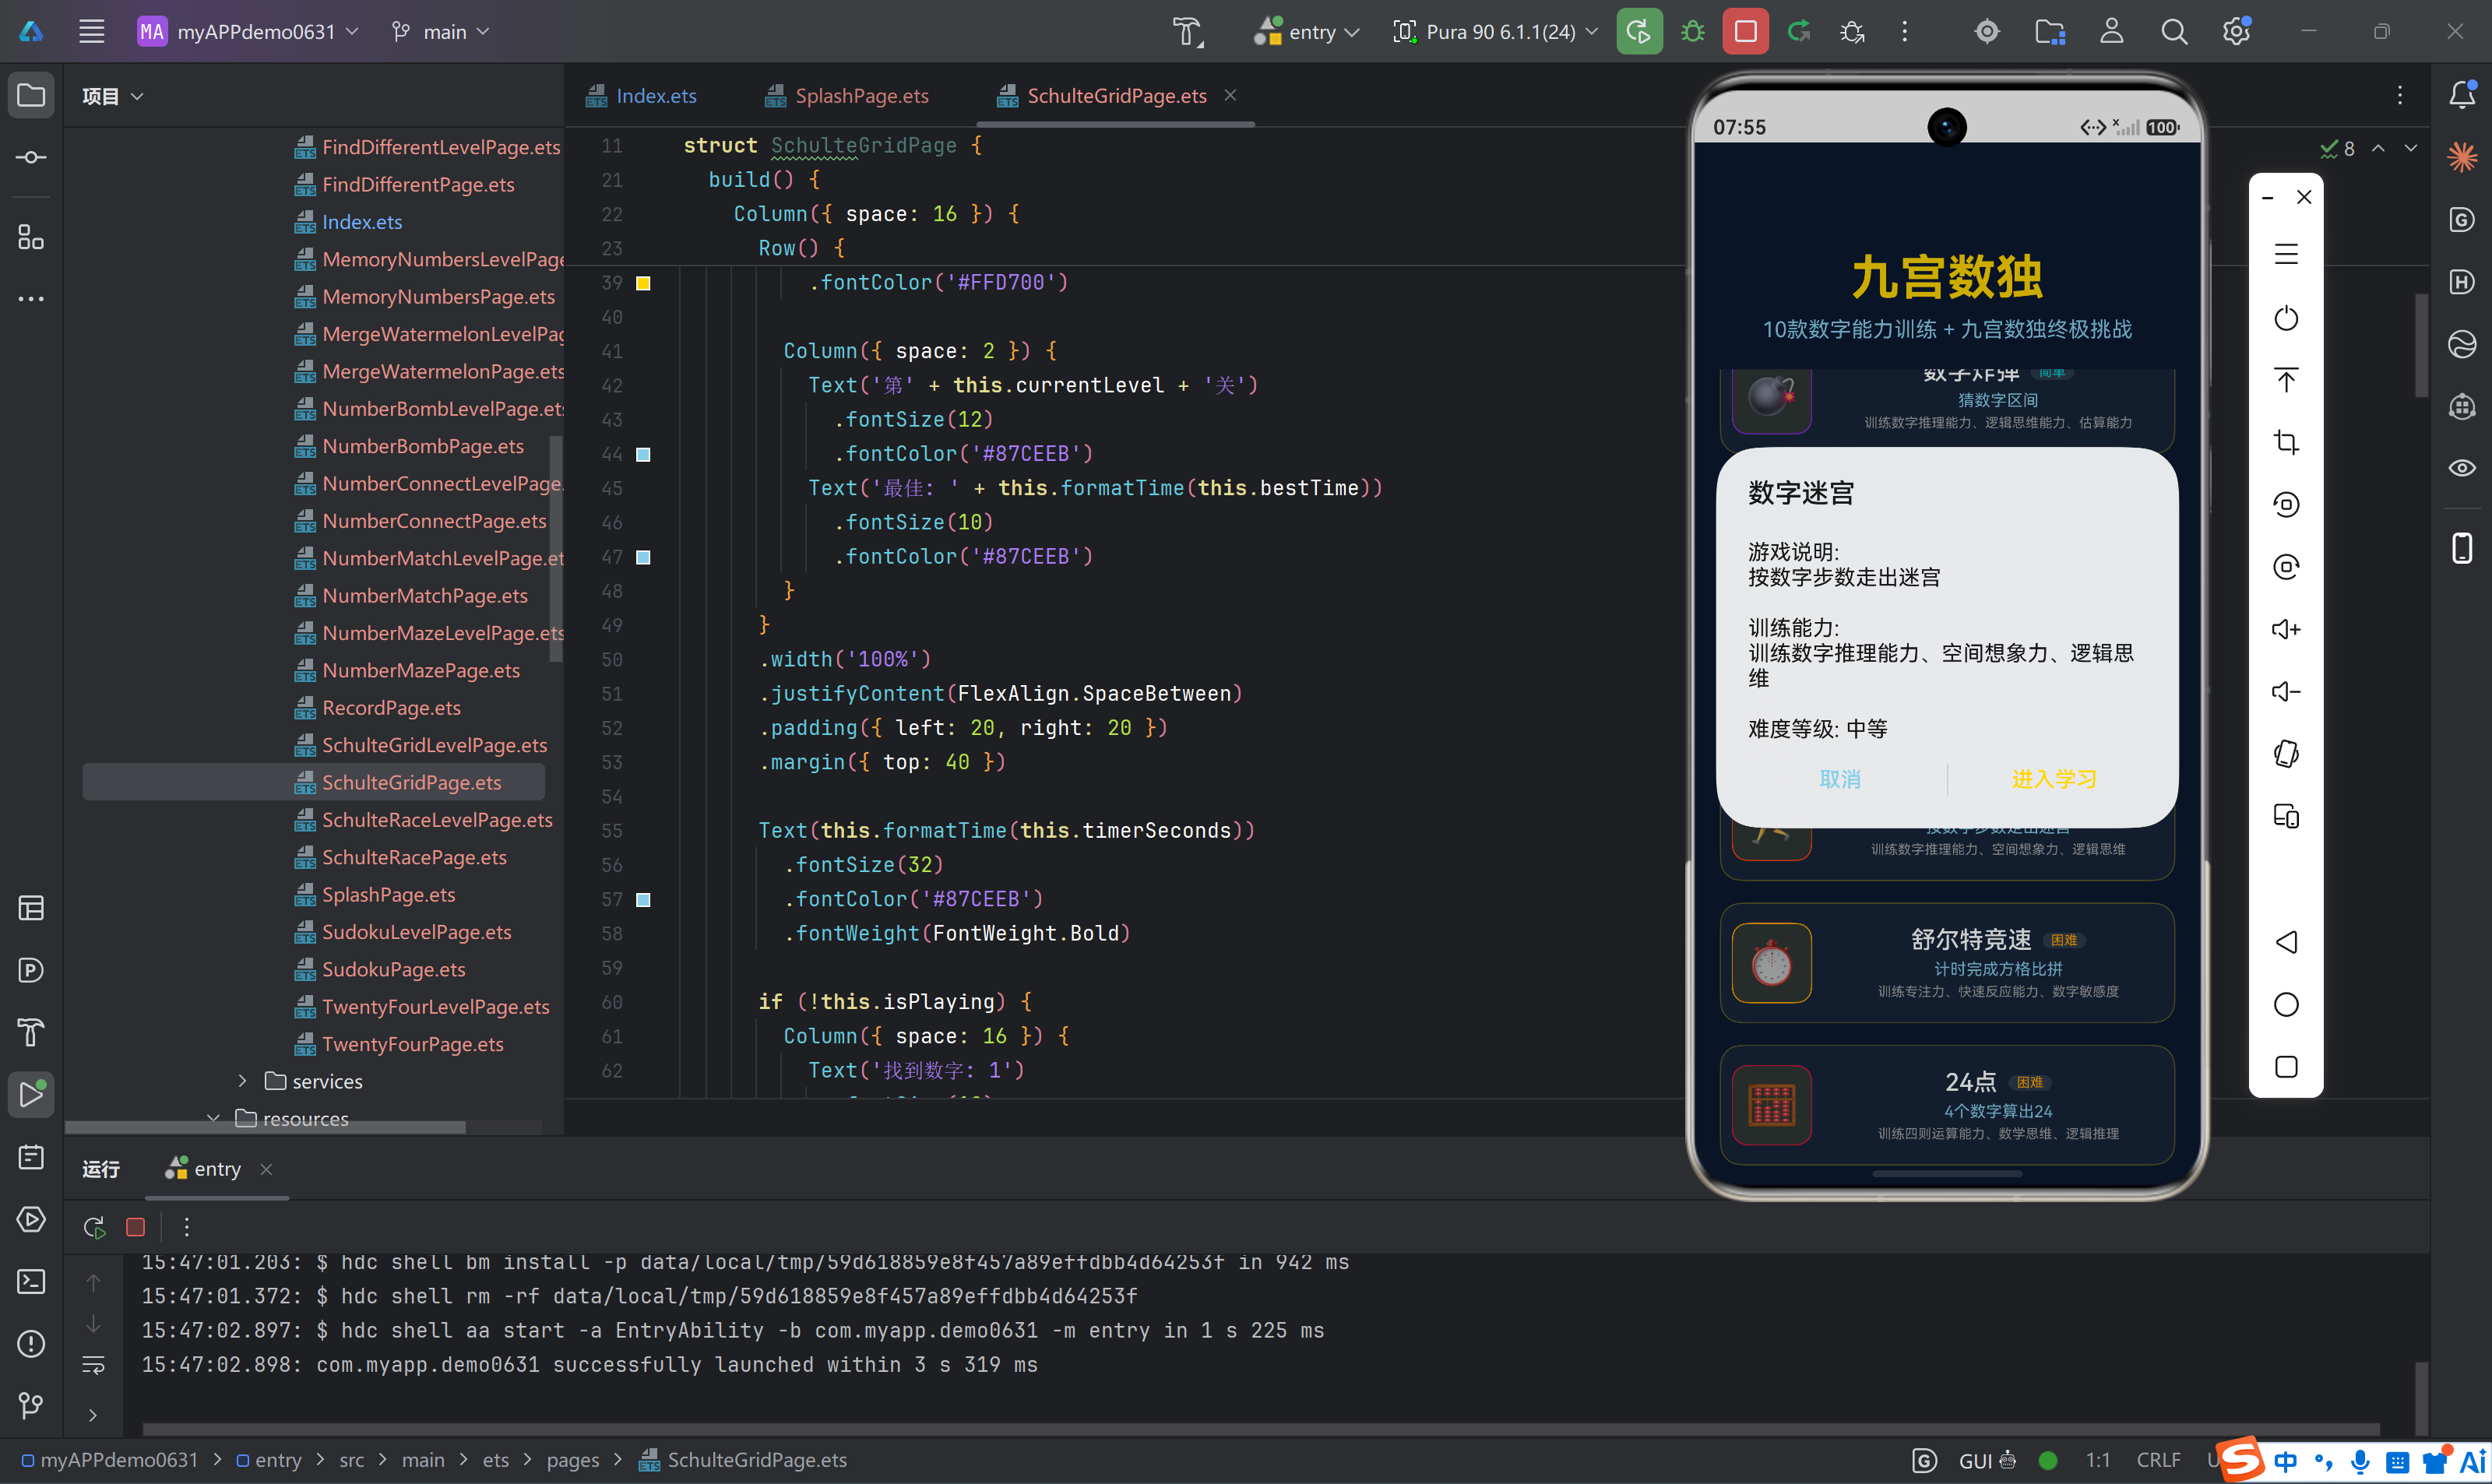Go to next highlighted problem arrow
Screen dimensions: 2492x1484
pos(2411,148)
